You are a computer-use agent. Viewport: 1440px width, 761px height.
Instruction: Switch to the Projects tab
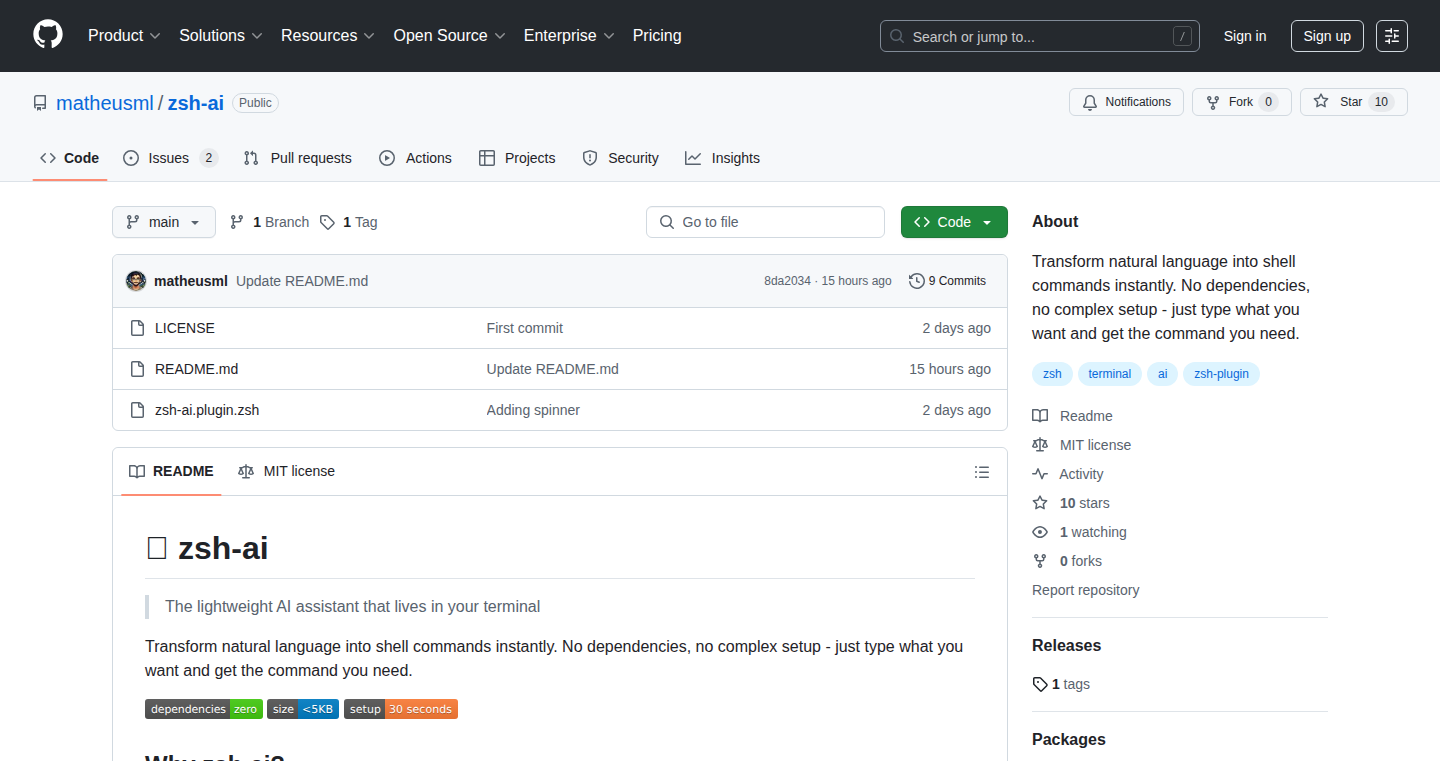coord(517,158)
